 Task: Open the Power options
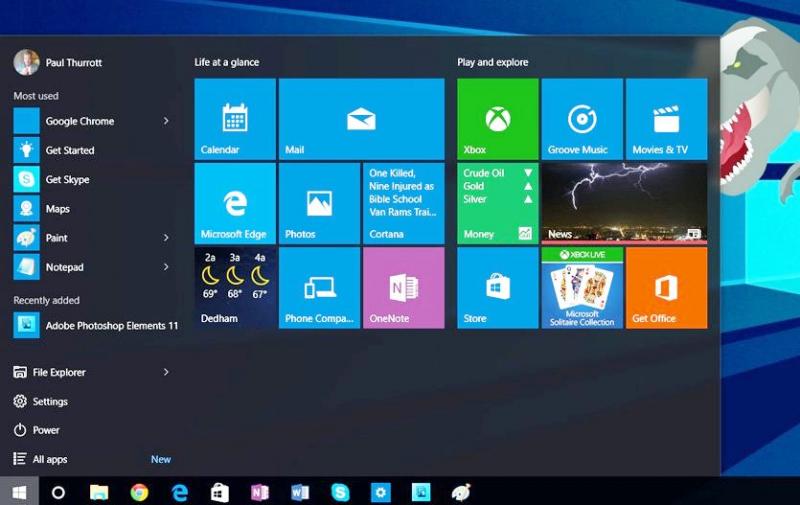click(x=36, y=430)
